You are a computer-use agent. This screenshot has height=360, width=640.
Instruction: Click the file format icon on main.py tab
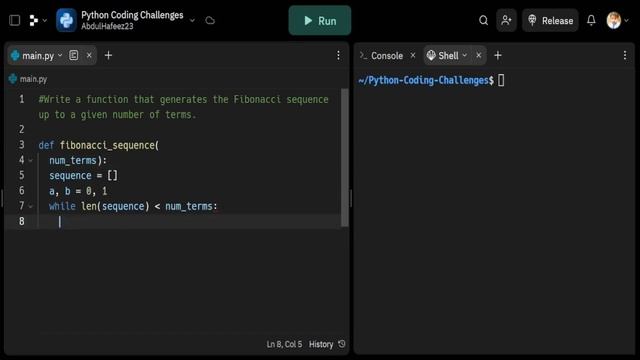(x=73, y=55)
